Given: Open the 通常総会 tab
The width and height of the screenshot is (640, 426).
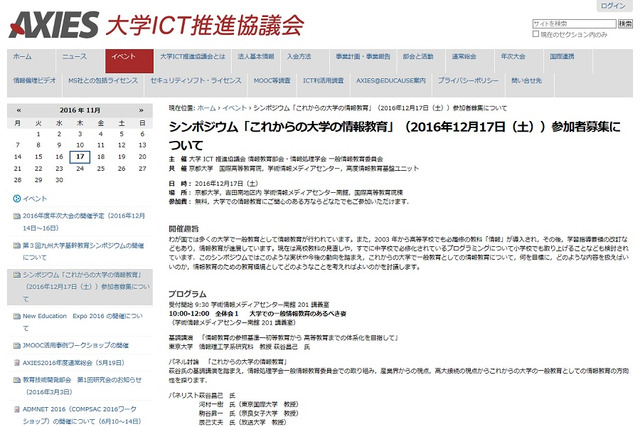Looking at the screenshot, I should click(470, 61).
